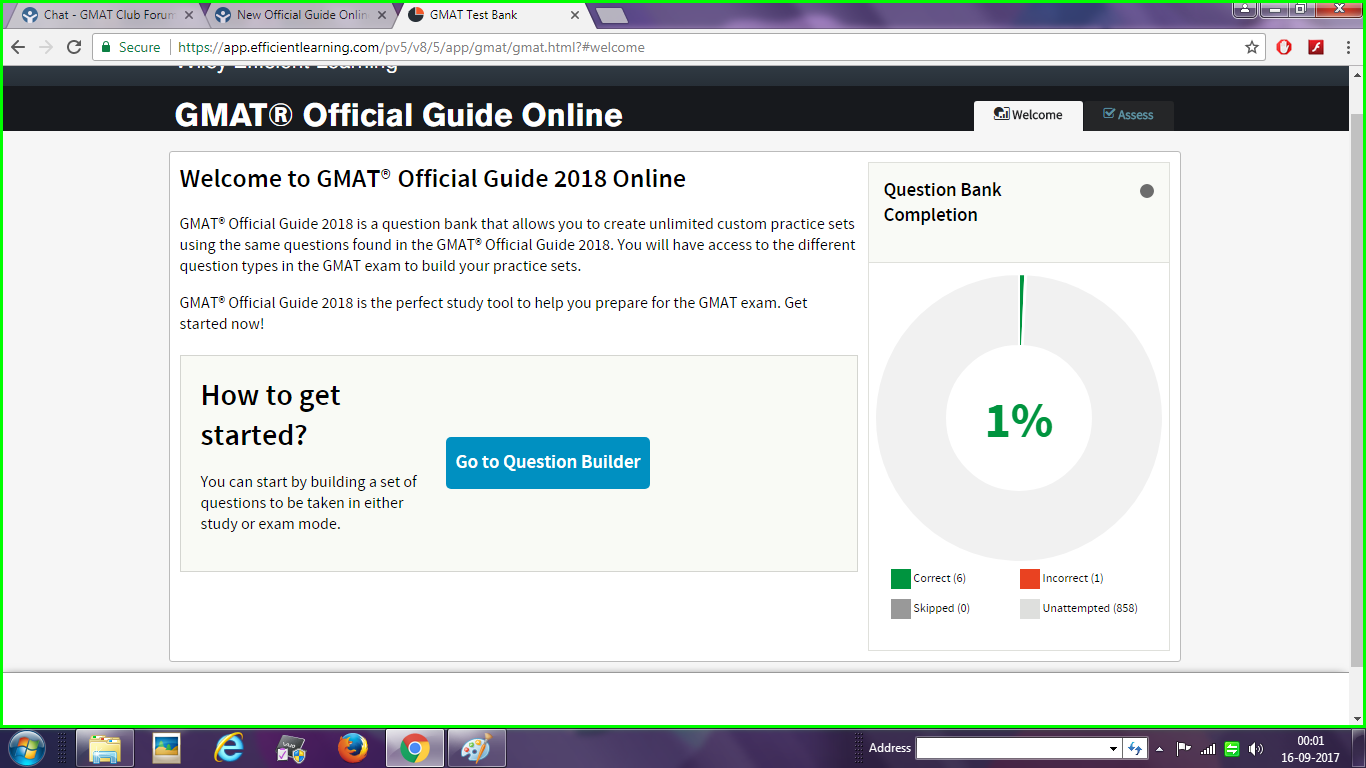Image resolution: width=1366 pixels, height=768 pixels.
Task: Click the browser forward arrow
Action: click(45, 47)
